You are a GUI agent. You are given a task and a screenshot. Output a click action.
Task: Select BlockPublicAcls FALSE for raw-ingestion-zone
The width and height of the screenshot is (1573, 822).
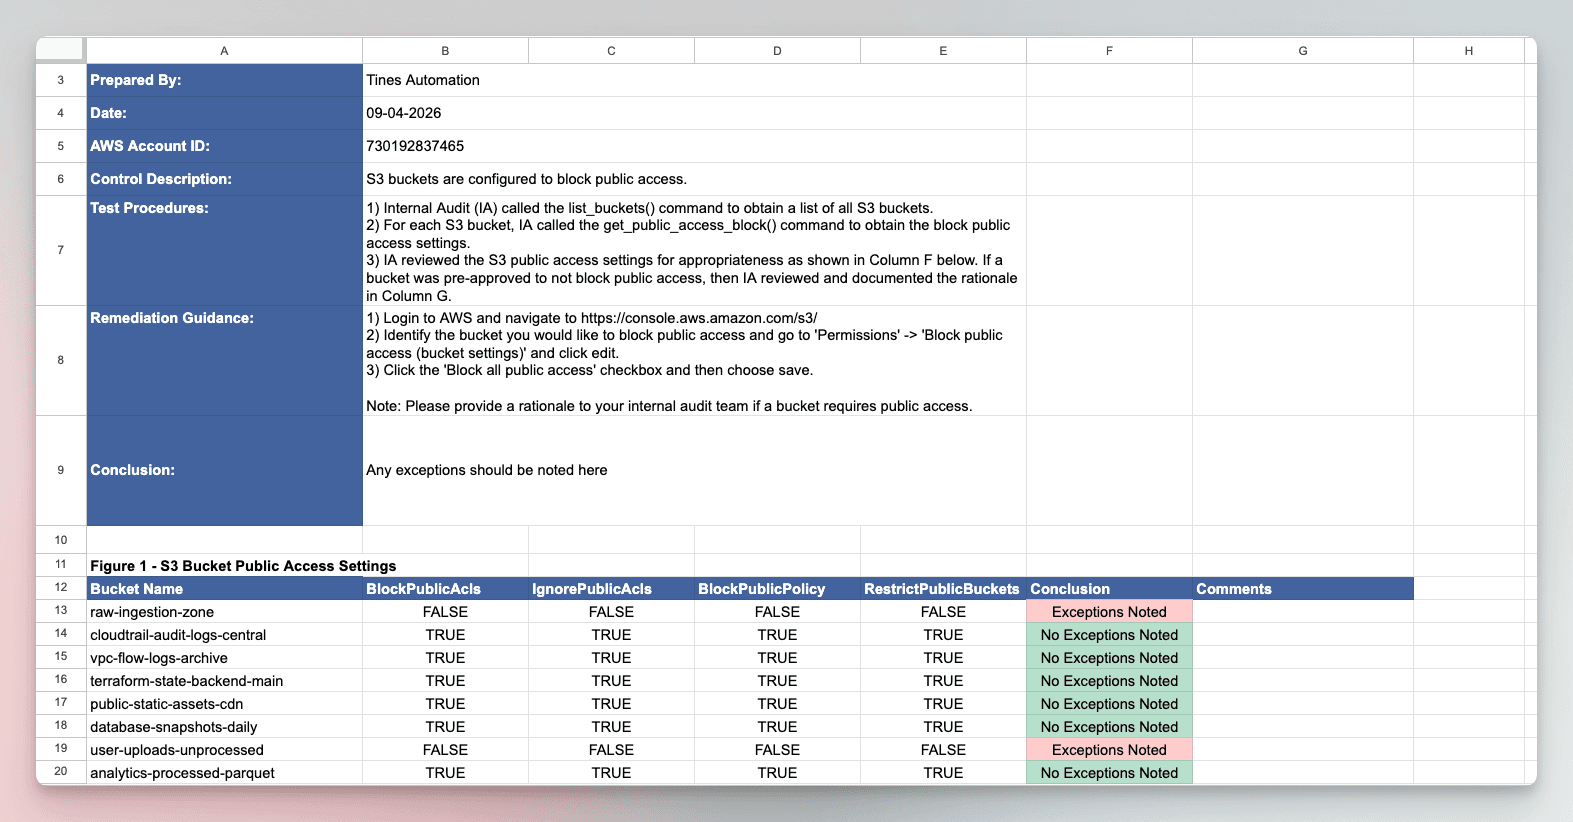coord(445,612)
